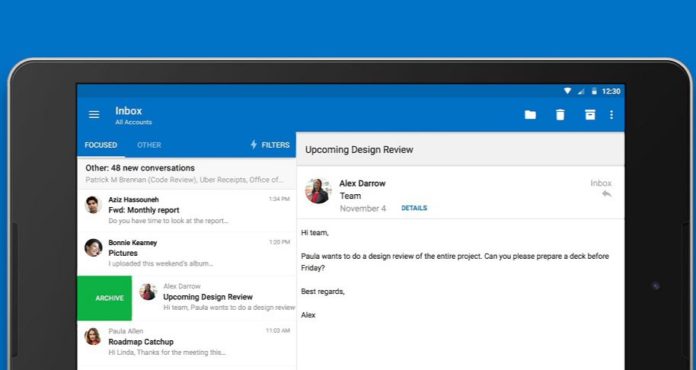The image size is (696, 370).
Task: Click the lightning bolt filters icon
Action: pyautogui.click(x=253, y=145)
